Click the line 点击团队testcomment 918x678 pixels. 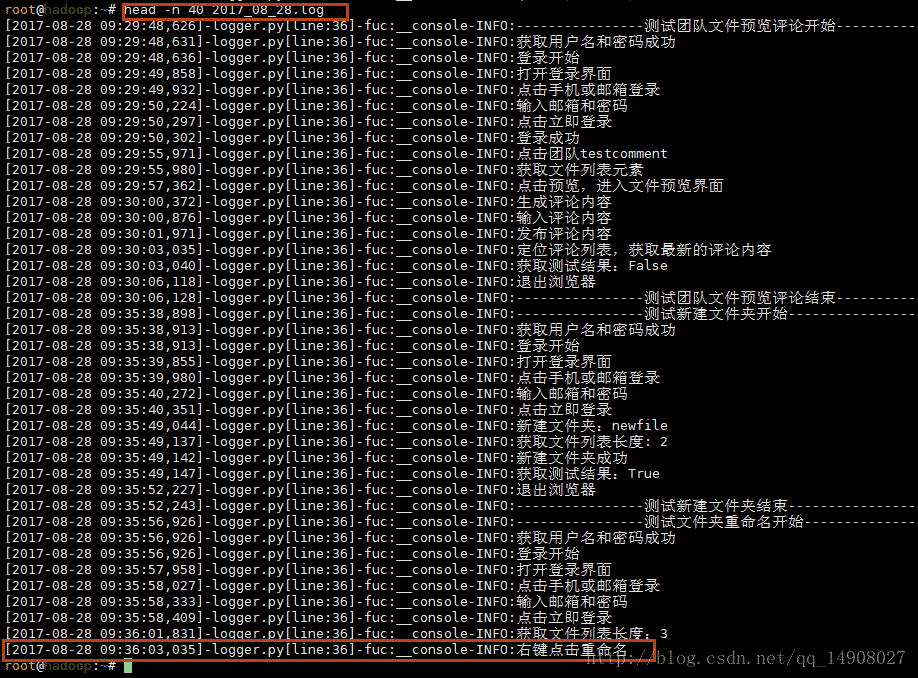[337, 154]
